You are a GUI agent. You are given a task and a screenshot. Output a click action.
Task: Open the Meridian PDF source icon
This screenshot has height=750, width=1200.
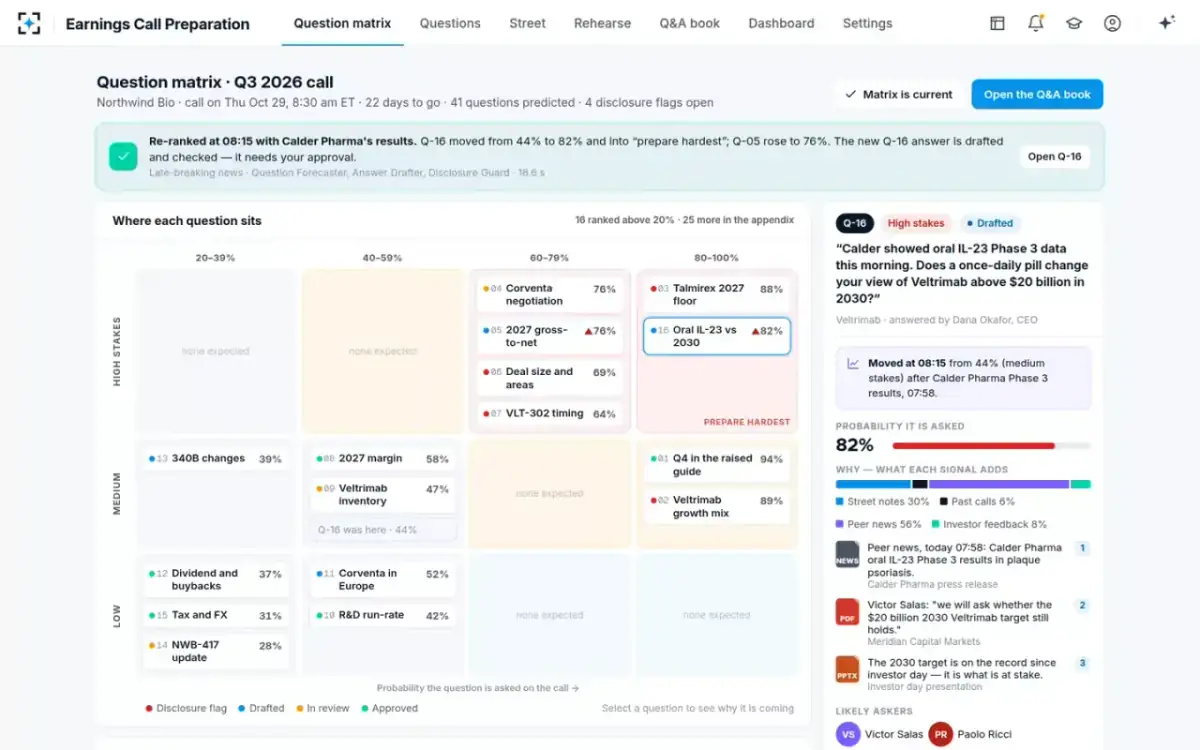pyautogui.click(x=847, y=612)
